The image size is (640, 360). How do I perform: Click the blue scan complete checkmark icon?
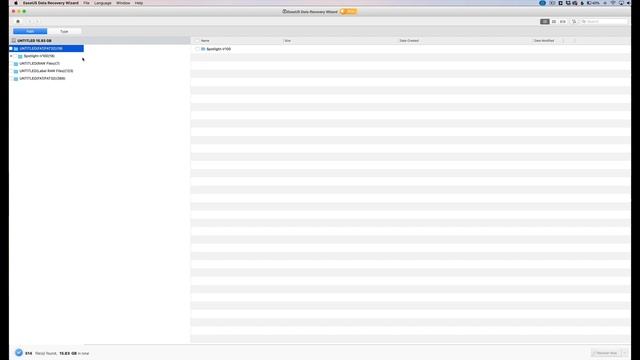tap(19, 353)
